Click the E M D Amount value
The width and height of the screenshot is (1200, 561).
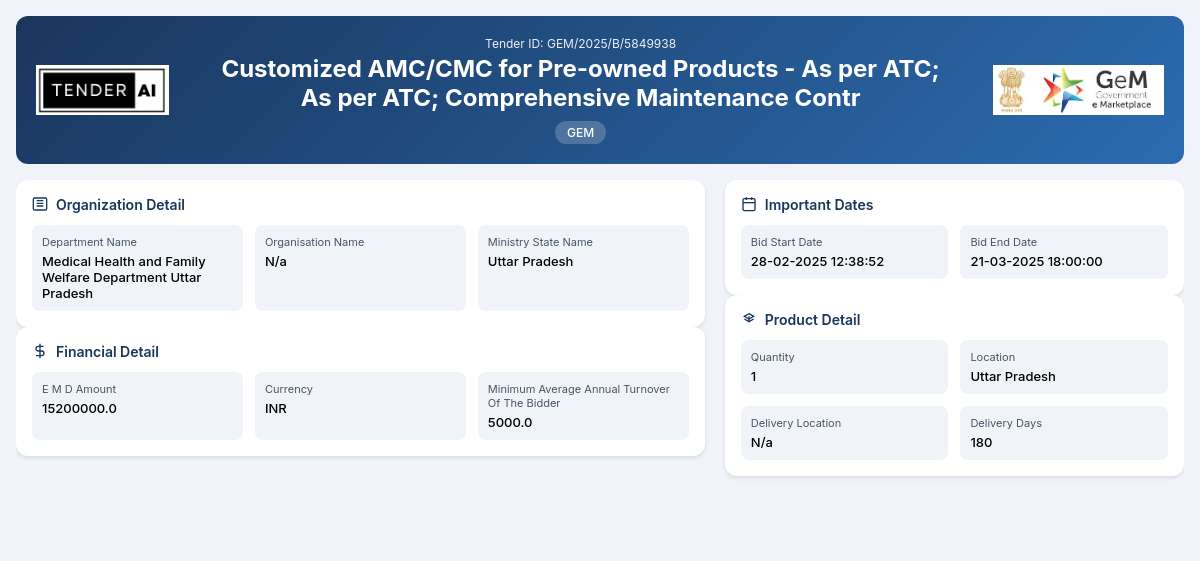click(79, 408)
